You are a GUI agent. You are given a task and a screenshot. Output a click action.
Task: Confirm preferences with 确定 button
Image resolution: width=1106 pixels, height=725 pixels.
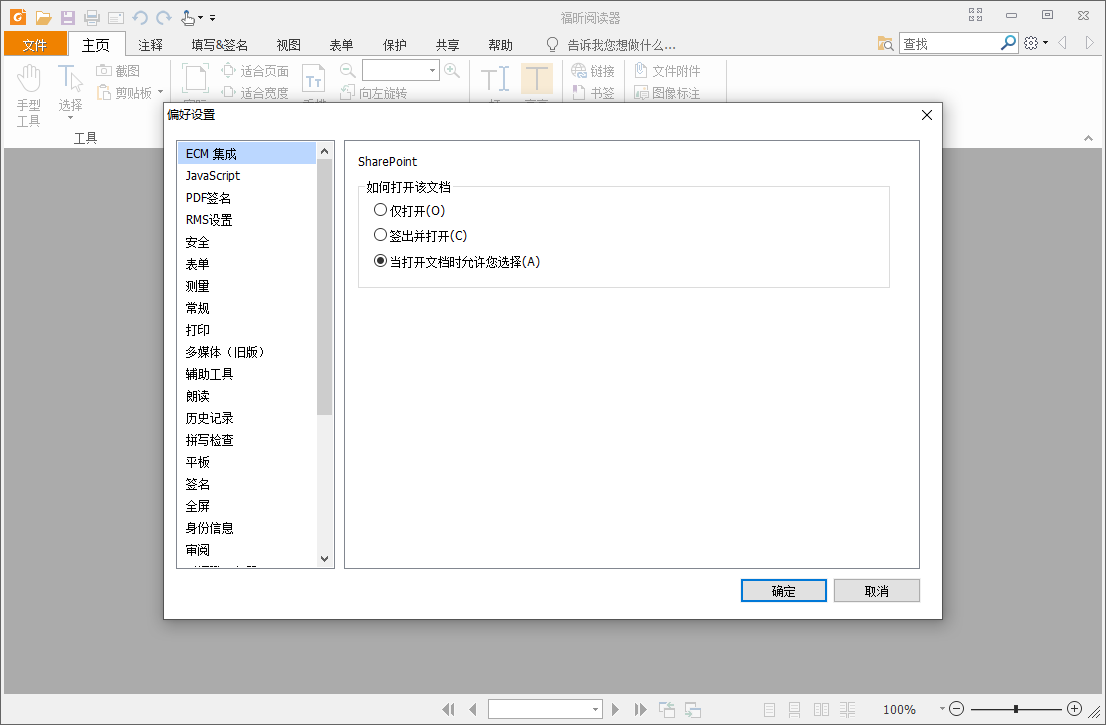783,590
